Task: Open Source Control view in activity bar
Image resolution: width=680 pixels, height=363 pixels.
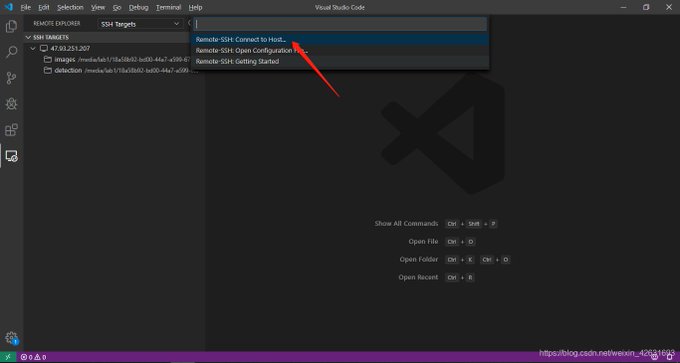Action: tap(11, 78)
